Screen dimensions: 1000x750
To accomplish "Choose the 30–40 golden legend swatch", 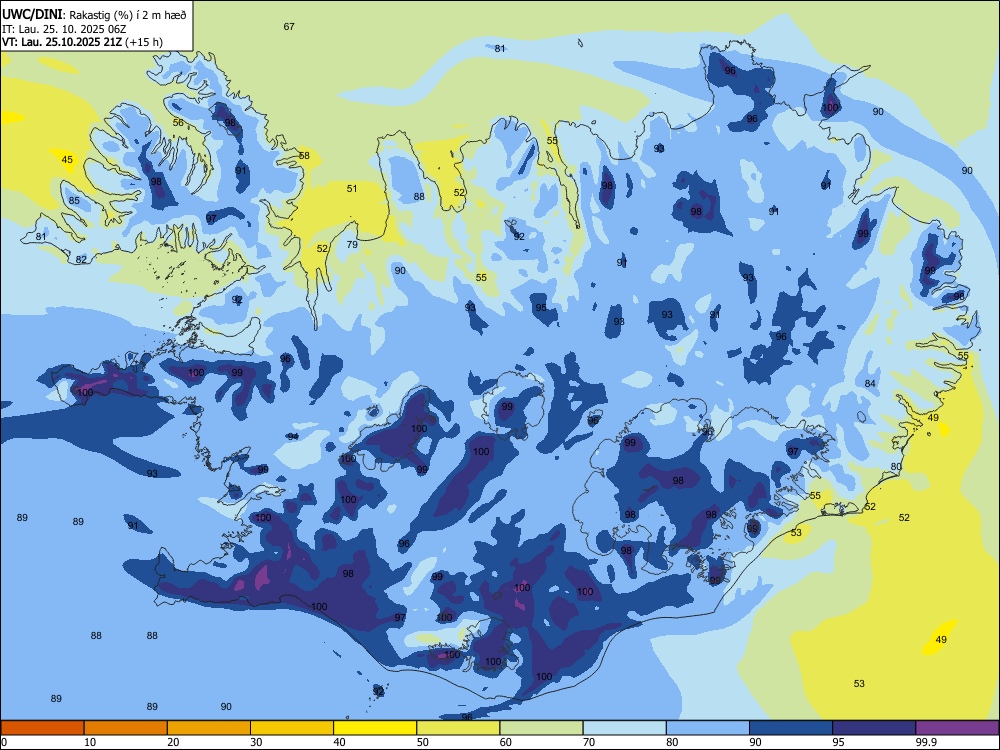I will pos(292,728).
